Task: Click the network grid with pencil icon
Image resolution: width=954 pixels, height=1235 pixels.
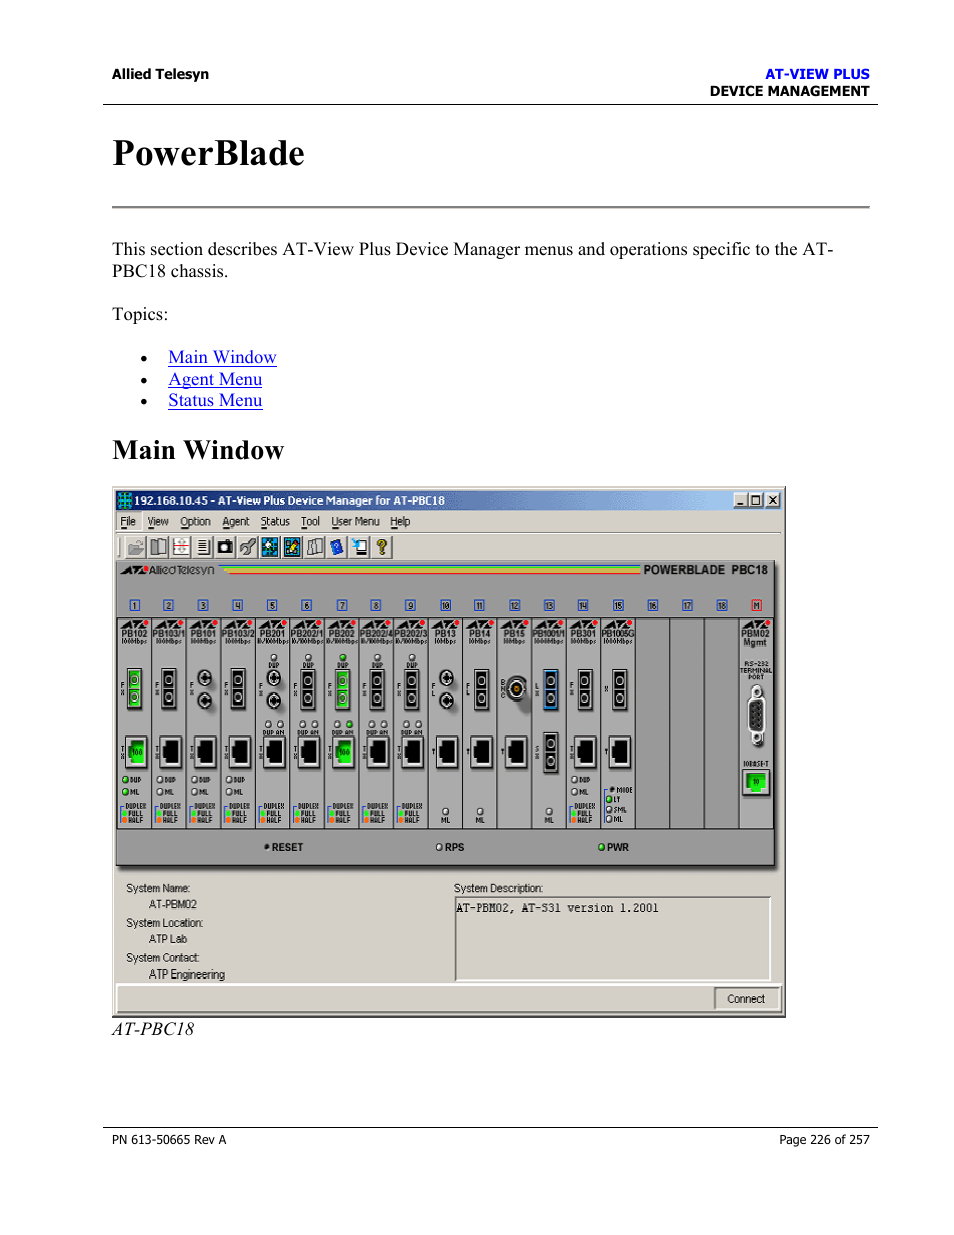Action: click(x=292, y=547)
